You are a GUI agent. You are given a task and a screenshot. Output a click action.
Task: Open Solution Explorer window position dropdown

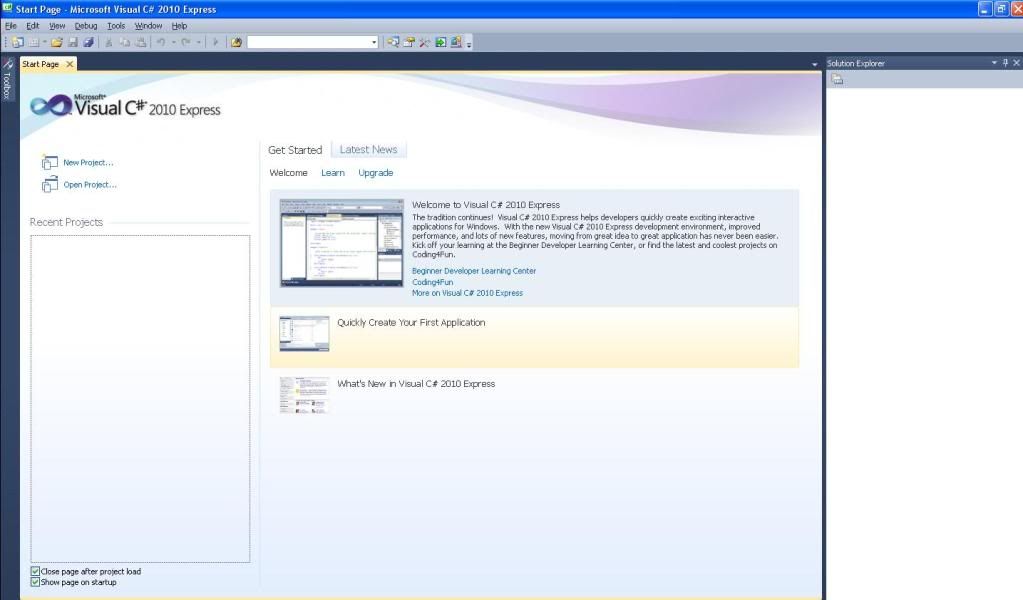tap(994, 63)
